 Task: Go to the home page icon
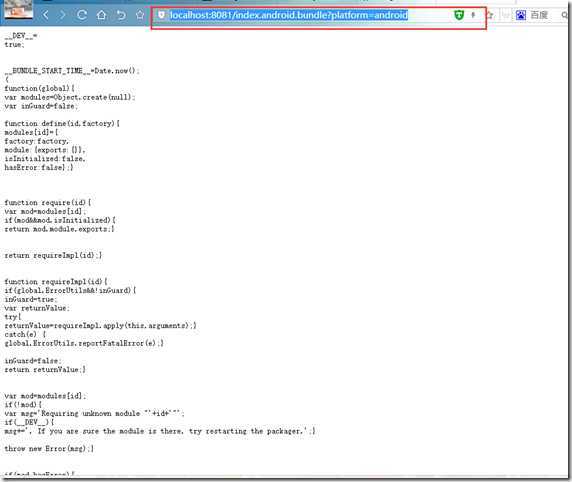[x=101, y=15]
